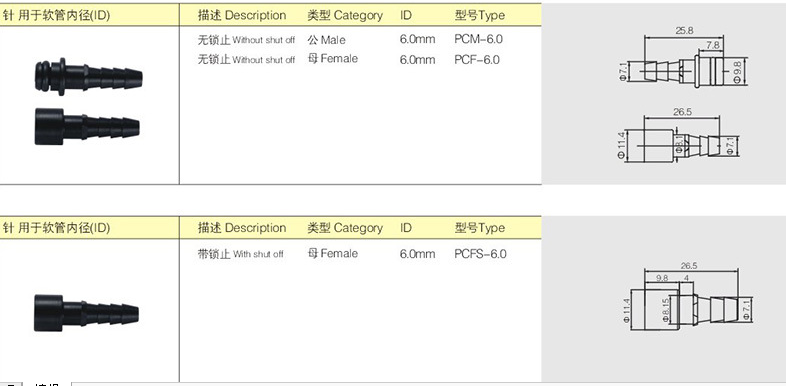Click the first table's Category header

click(x=345, y=16)
